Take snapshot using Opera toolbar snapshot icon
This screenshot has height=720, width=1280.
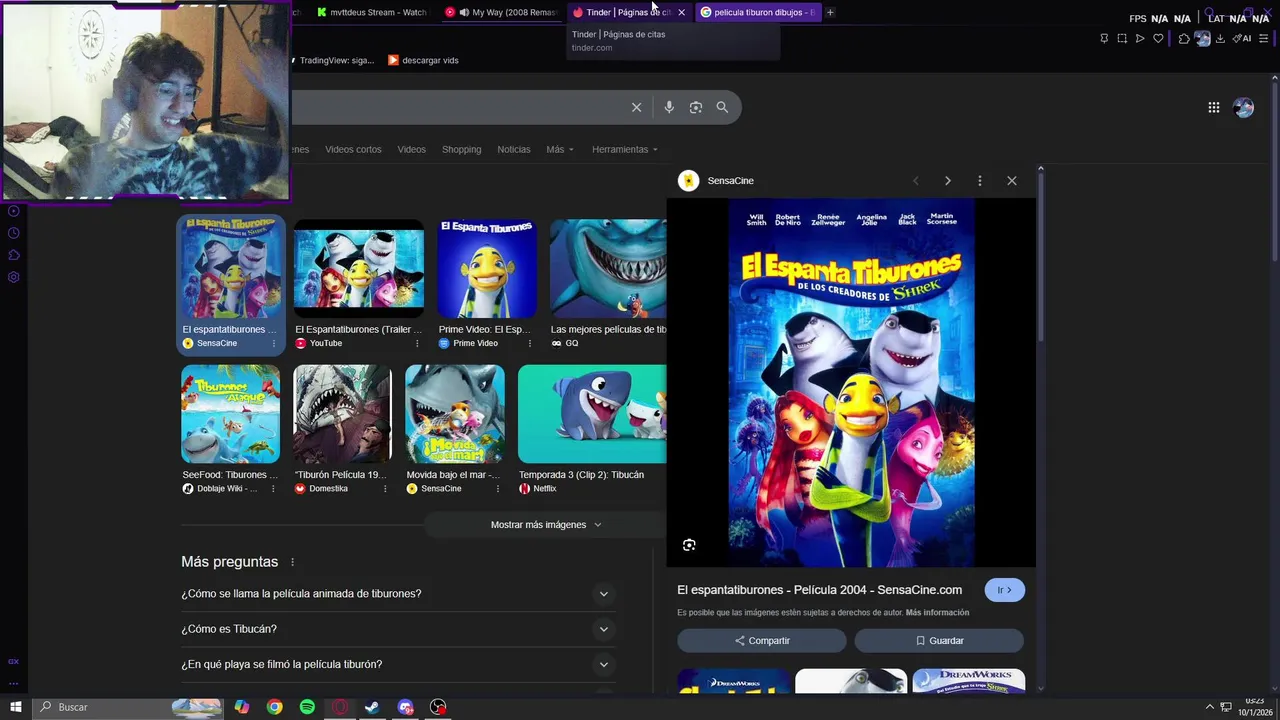(x=1122, y=39)
